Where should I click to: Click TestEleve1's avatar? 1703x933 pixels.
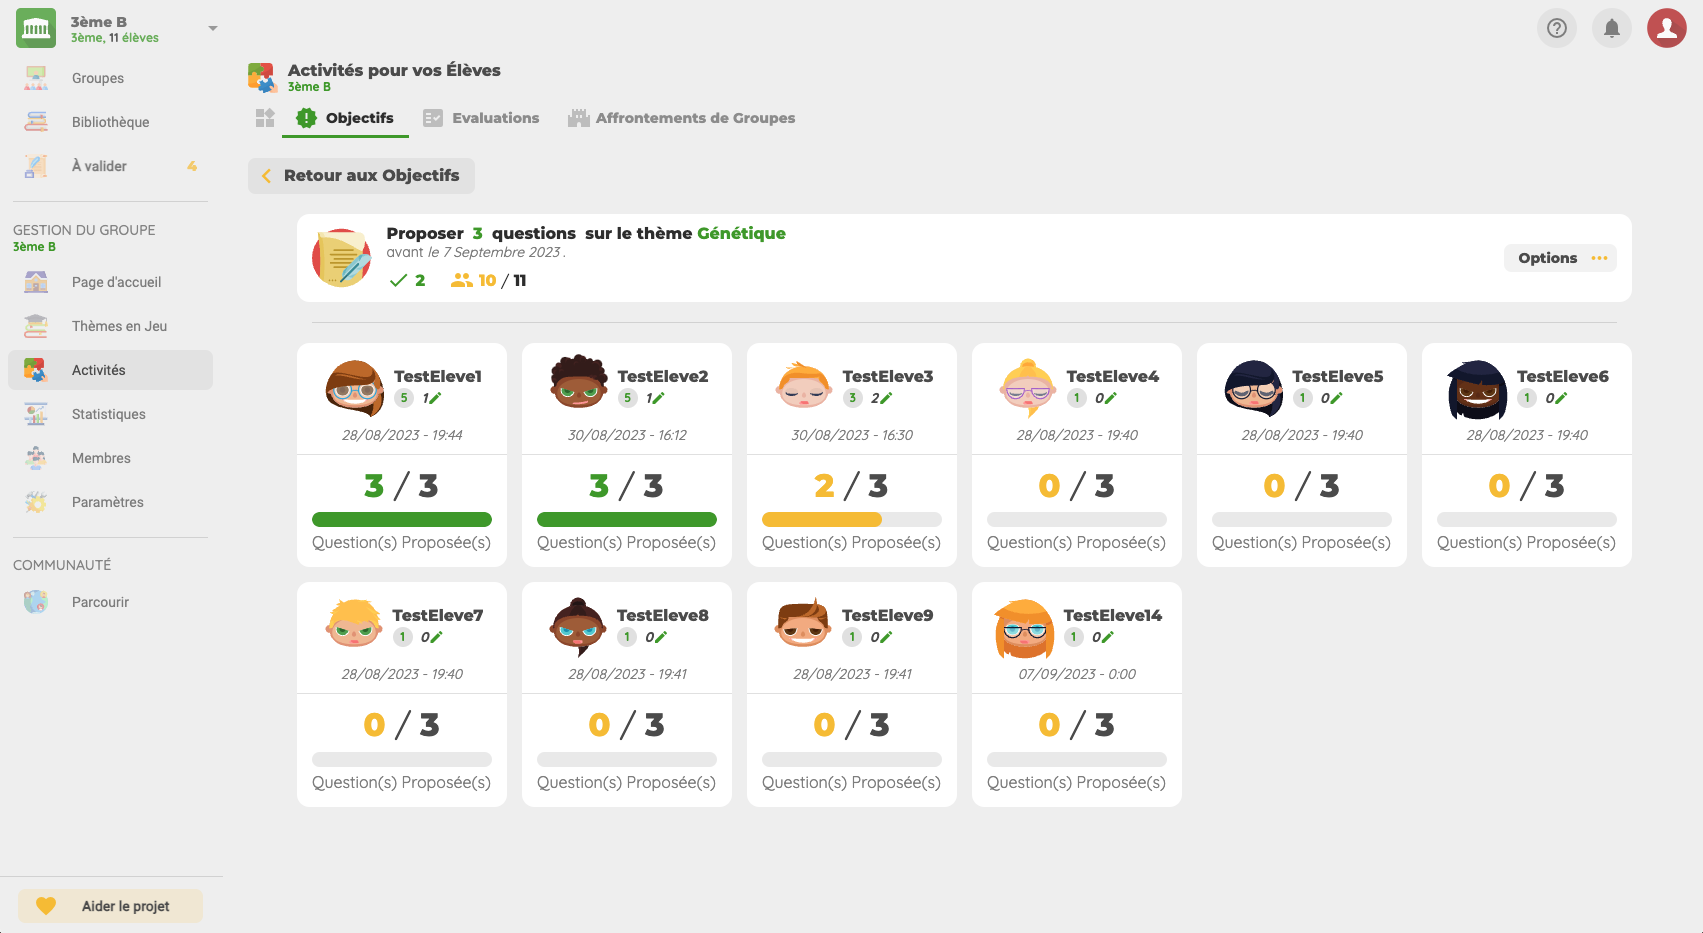pyautogui.click(x=354, y=388)
